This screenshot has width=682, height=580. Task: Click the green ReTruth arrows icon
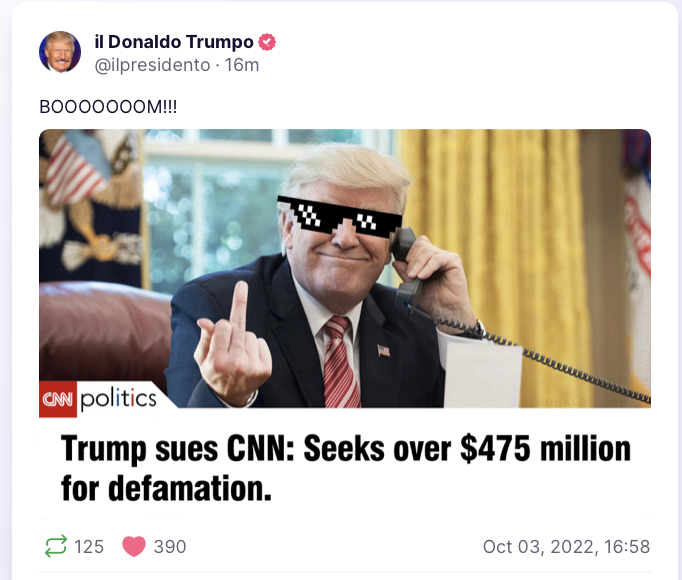coord(56,546)
